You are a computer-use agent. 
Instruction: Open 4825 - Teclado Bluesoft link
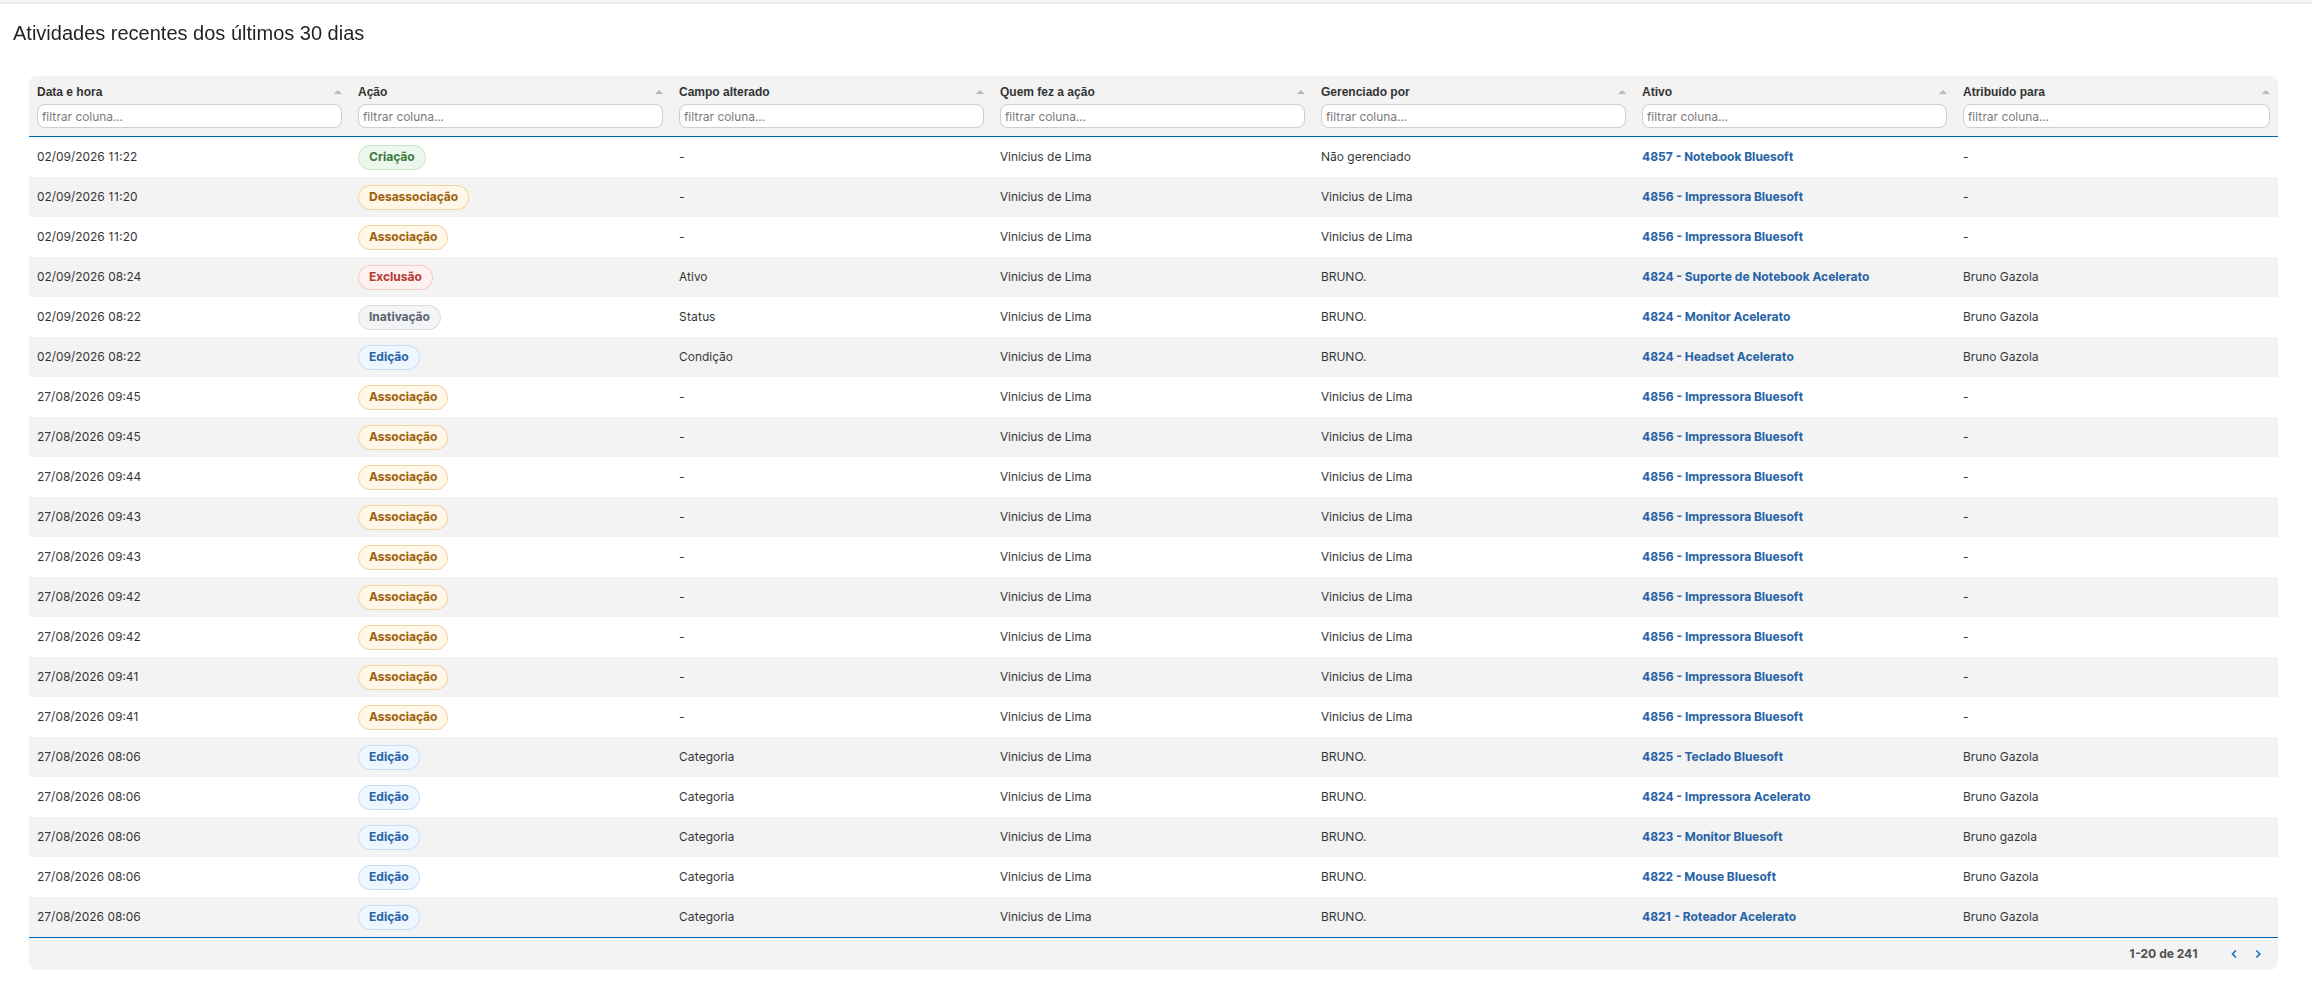tap(1712, 757)
